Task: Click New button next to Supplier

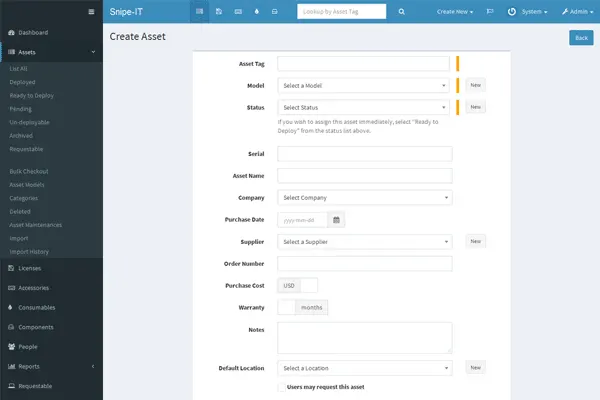Action: click(476, 241)
